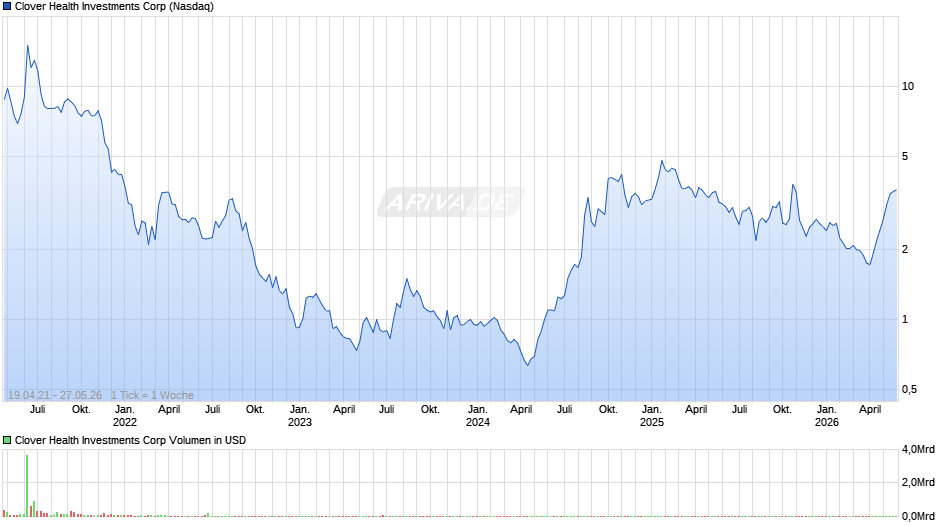
Task: Click the price axis label '1'
Action: point(905,320)
